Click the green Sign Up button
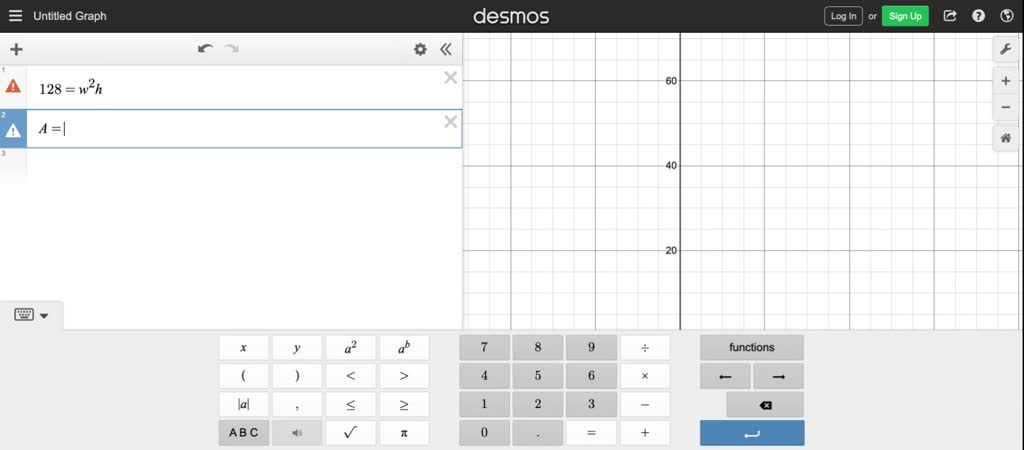This screenshot has width=1024, height=450. pyautogui.click(x=905, y=16)
